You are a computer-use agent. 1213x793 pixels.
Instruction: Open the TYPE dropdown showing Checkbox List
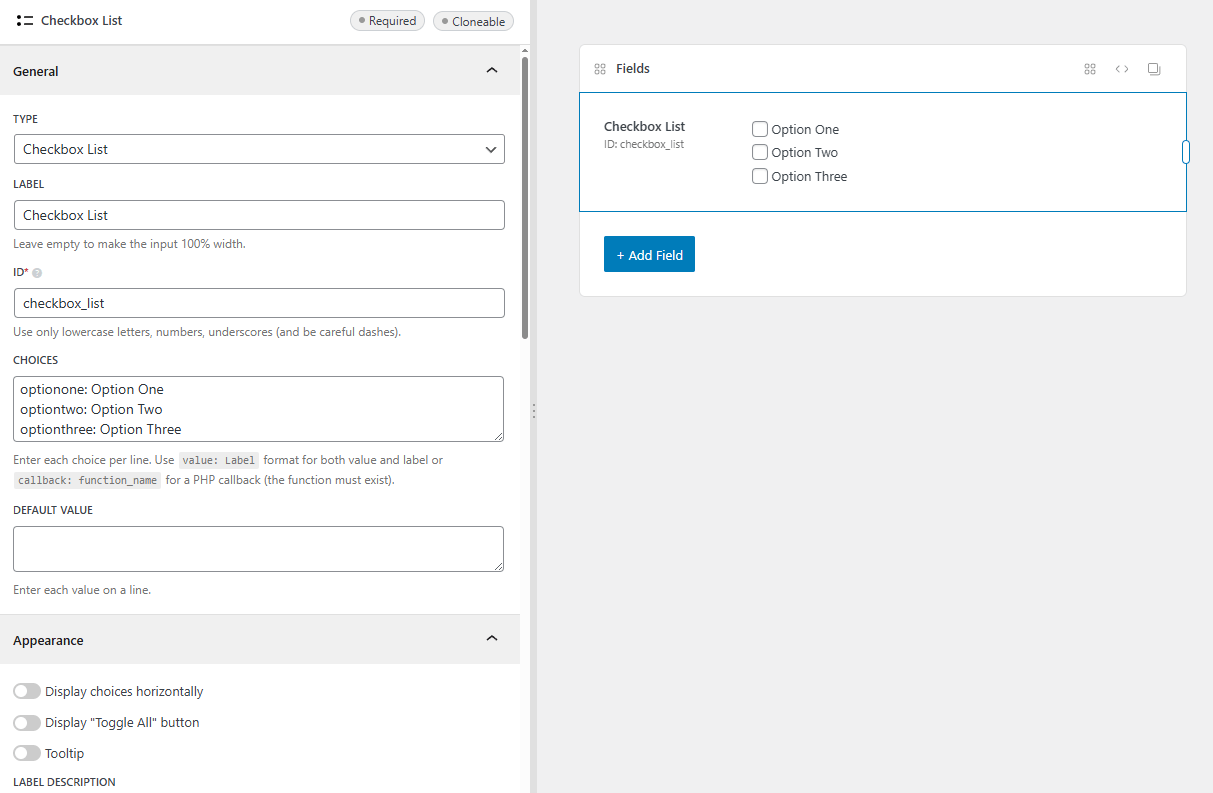click(258, 148)
